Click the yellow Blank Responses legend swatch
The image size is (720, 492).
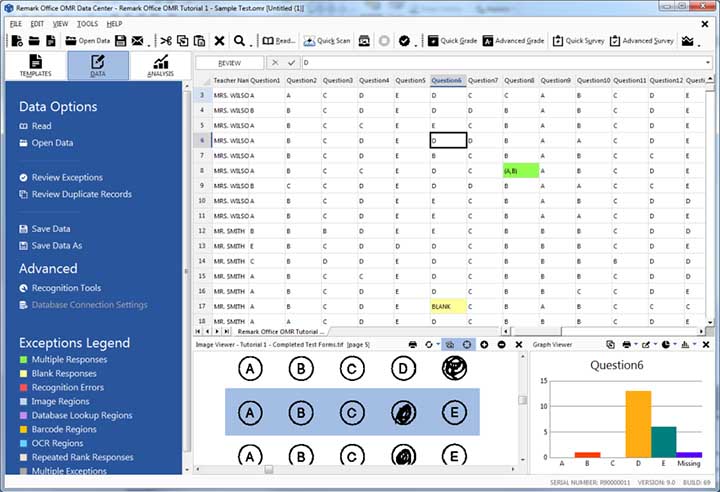pos(23,373)
